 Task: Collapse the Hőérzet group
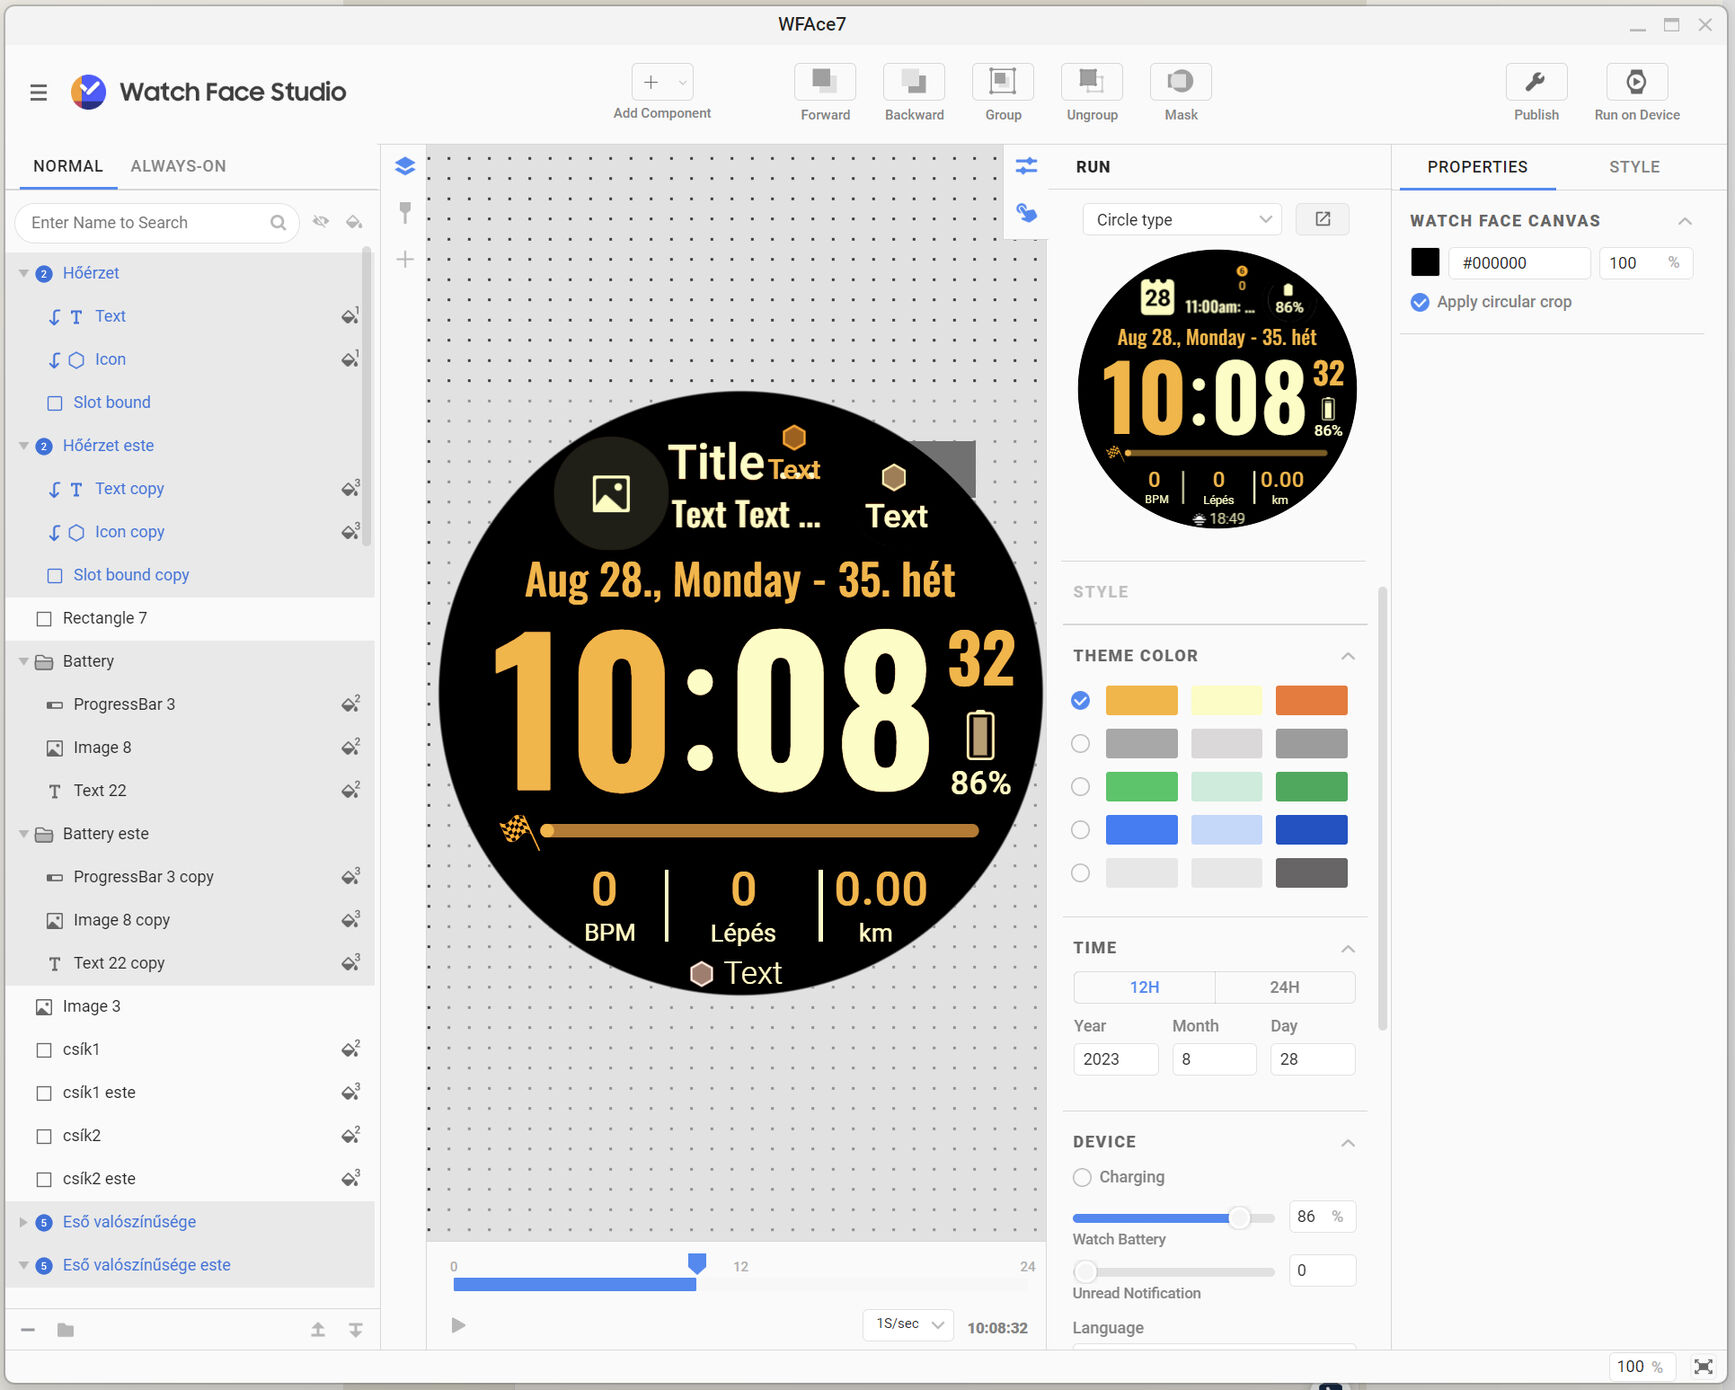tap(24, 273)
